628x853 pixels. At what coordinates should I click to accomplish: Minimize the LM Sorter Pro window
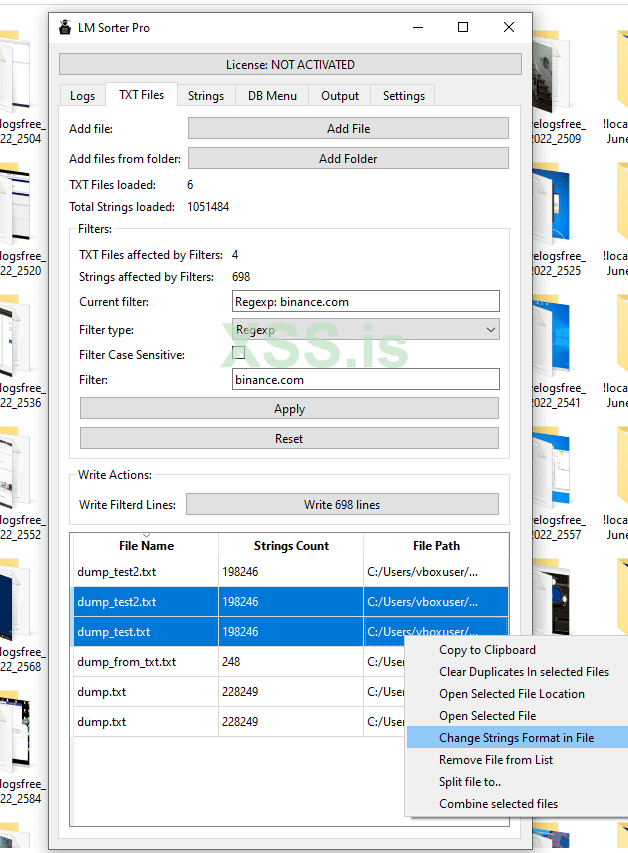(x=418, y=27)
